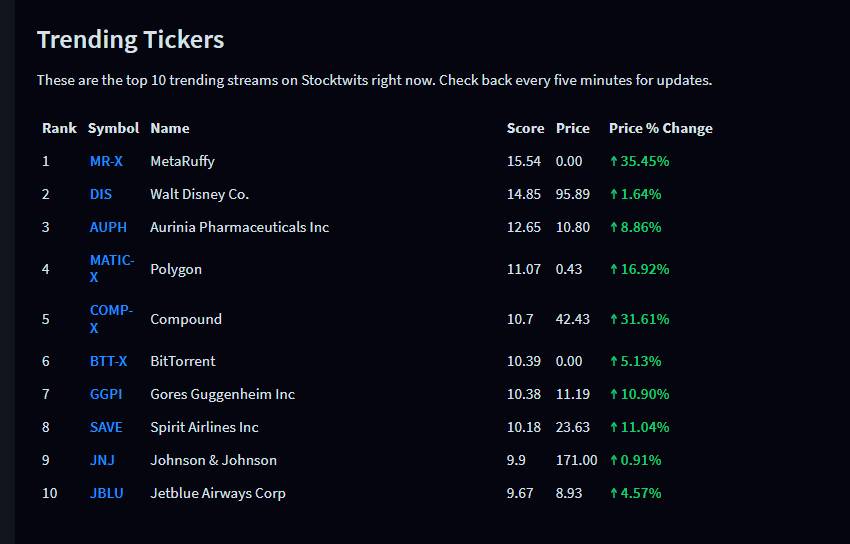Click the green up arrow beside 35.45%
The height and width of the screenshot is (544, 850).
(x=614, y=161)
